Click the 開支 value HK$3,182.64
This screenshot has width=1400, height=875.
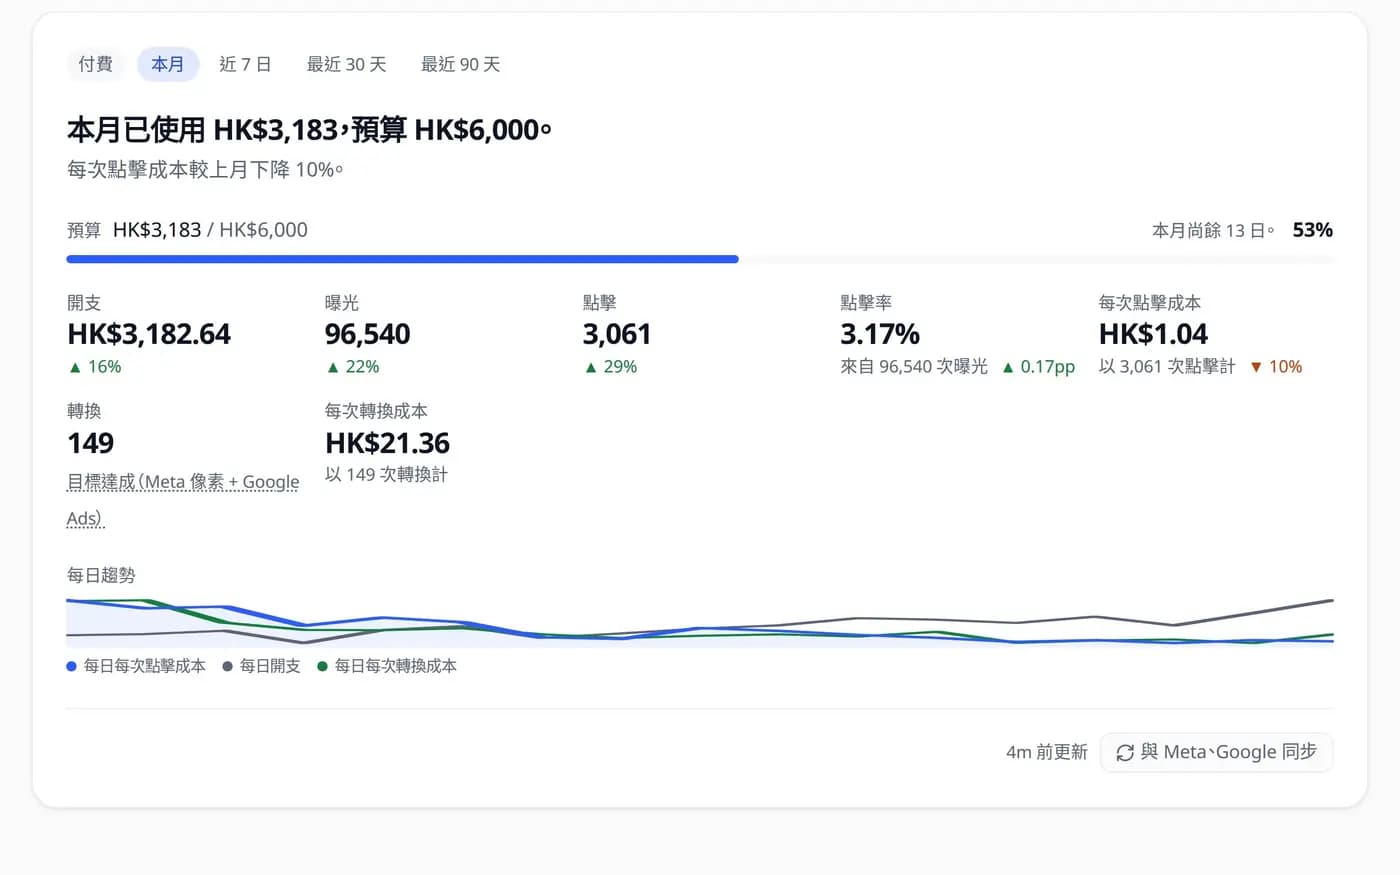pyautogui.click(x=149, y=334)
